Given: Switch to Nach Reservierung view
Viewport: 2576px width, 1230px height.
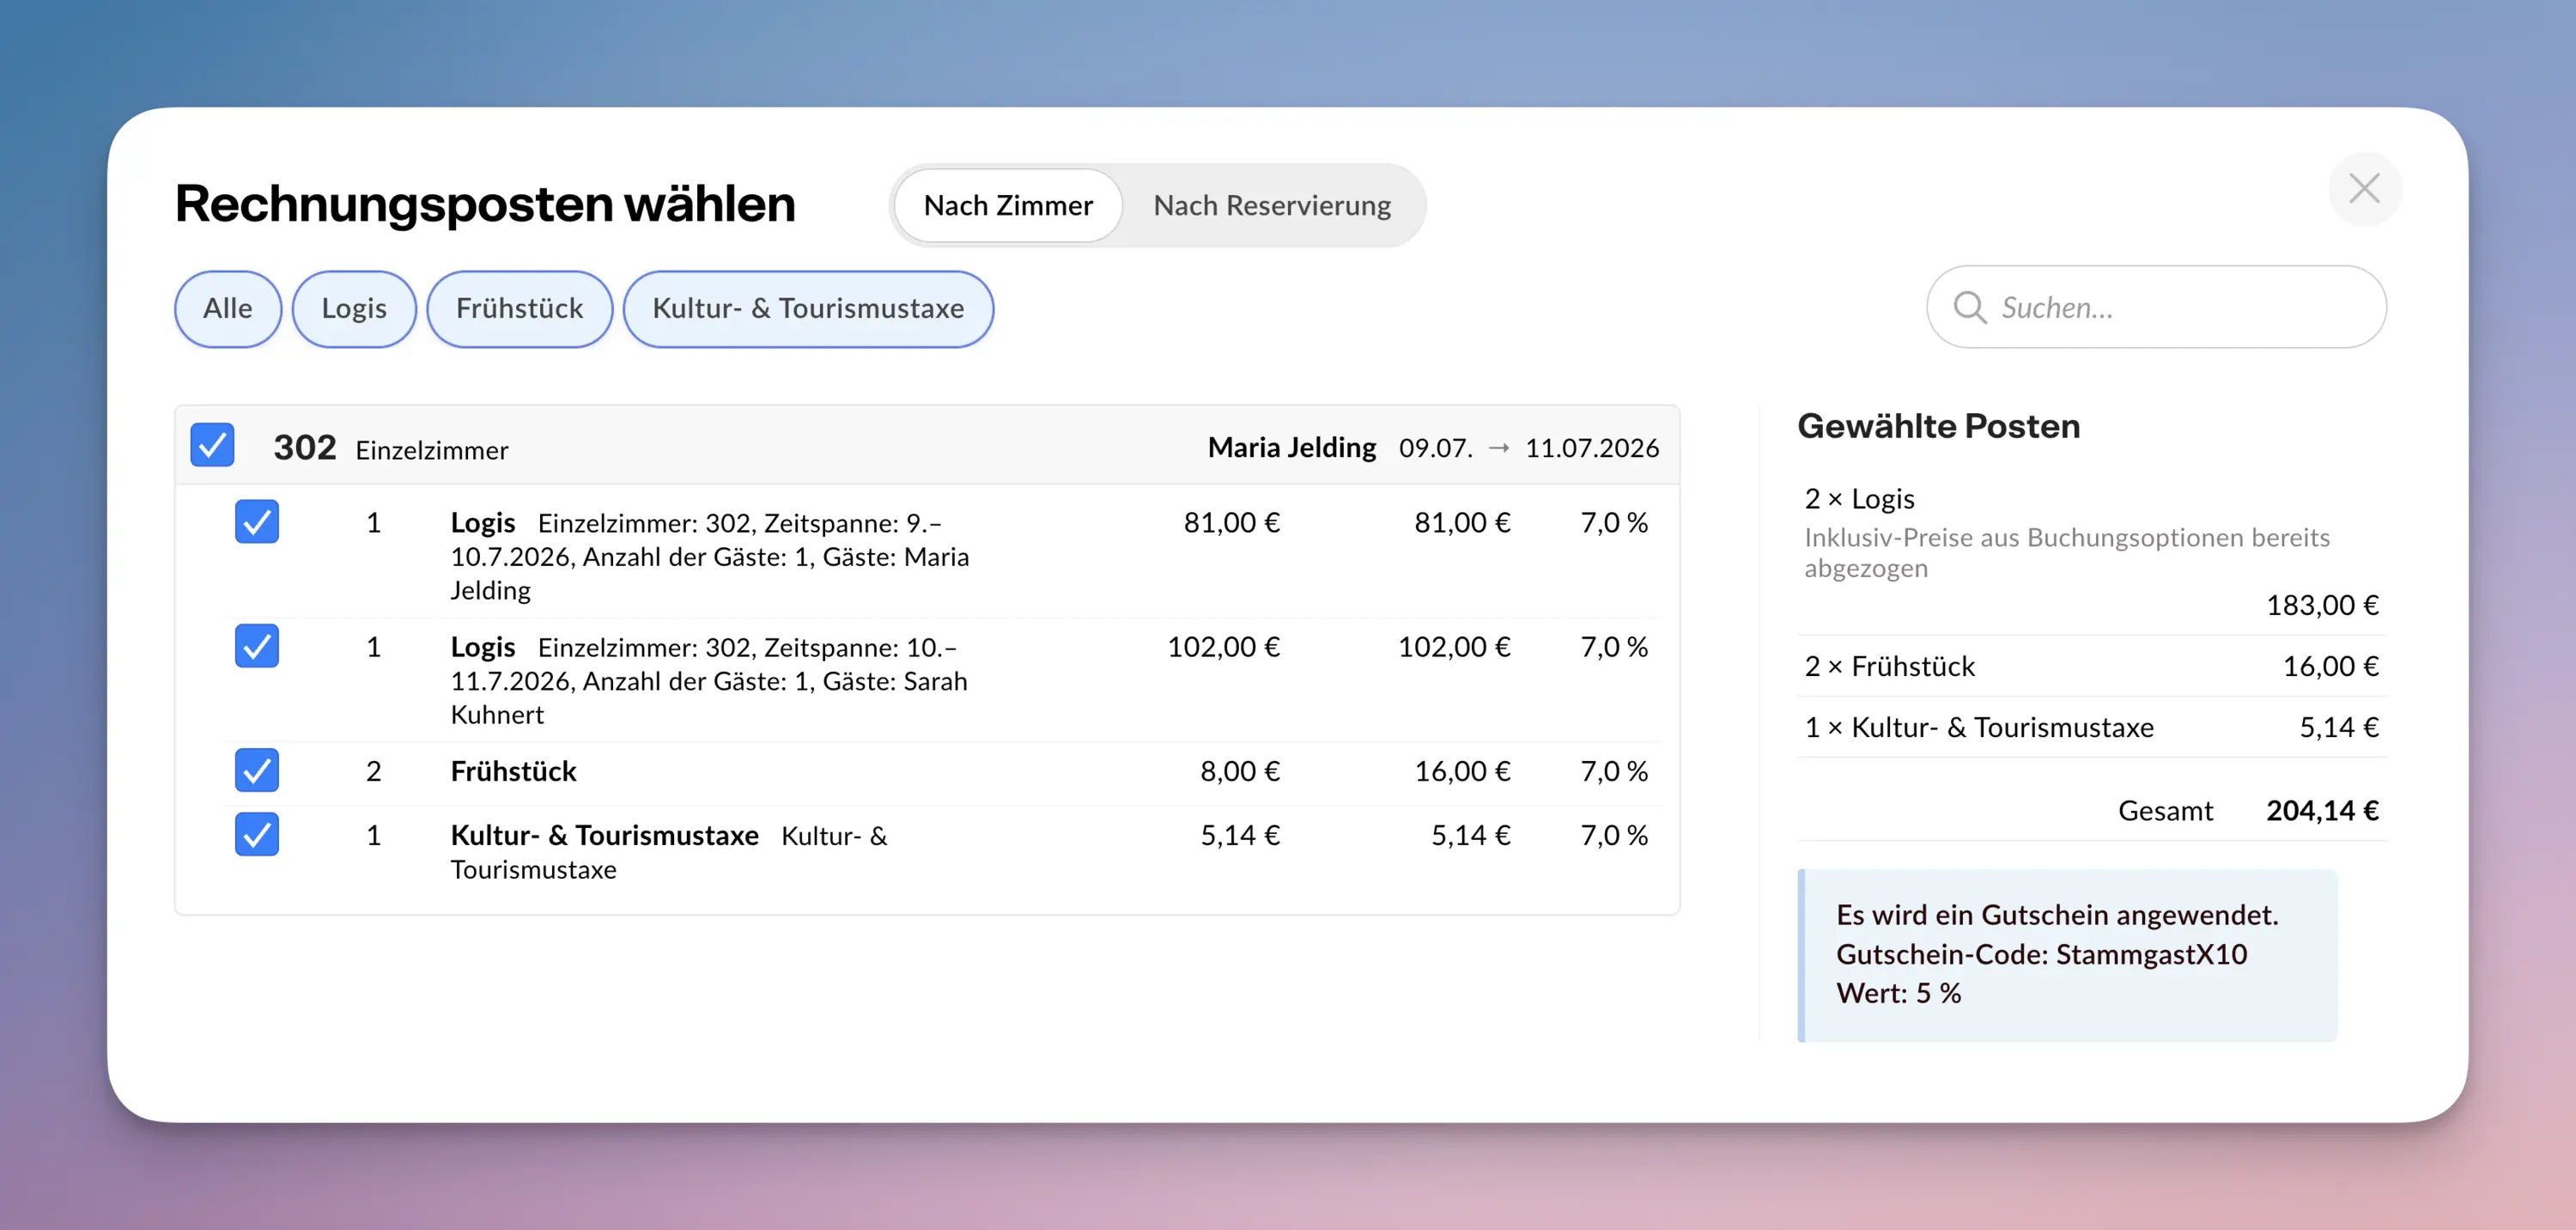Looking at the screenshot, I should [x=1271, y=205].
